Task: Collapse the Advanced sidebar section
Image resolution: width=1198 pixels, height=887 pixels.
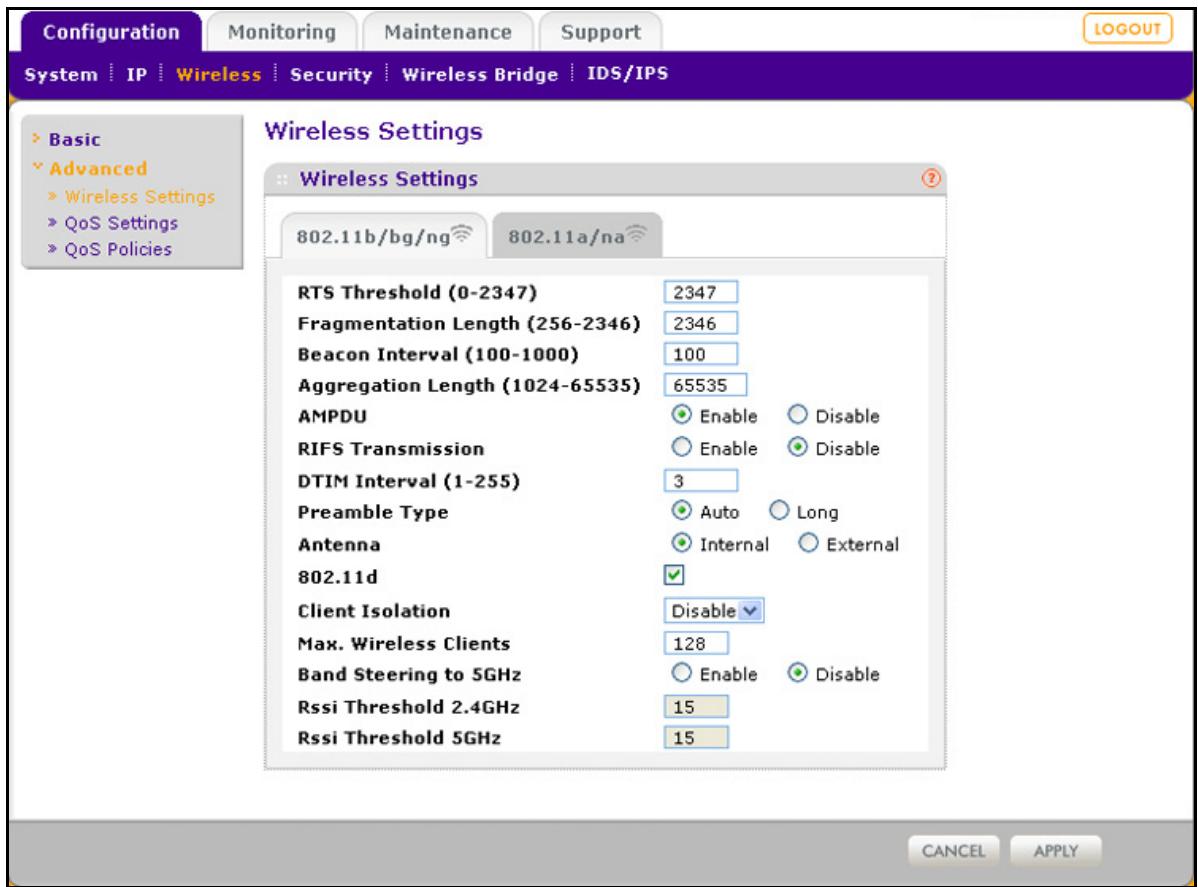Action: tap(98, 168)
